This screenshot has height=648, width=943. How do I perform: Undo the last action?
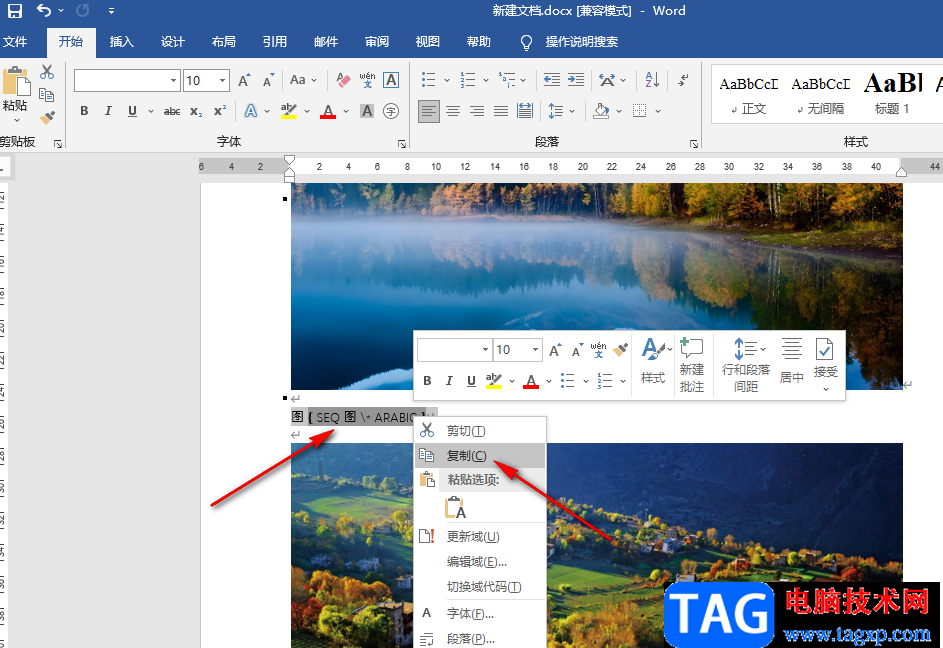point(44,10)
